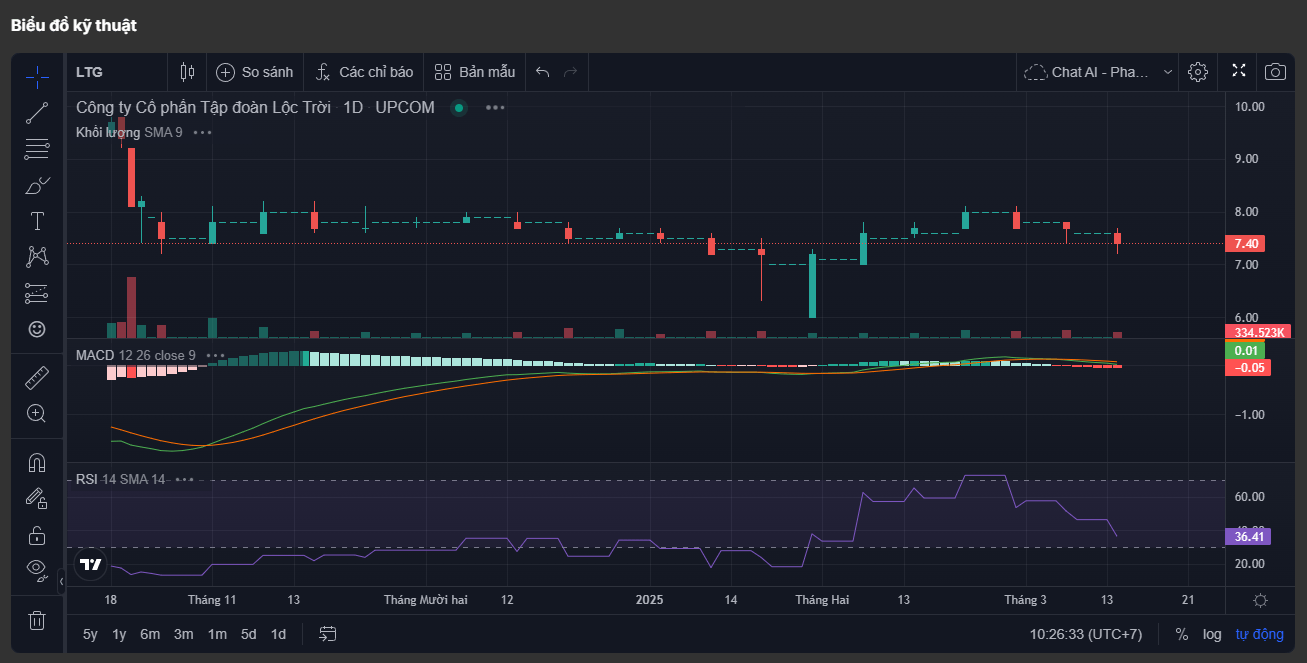Open go to date calendar
This screenshot has height=663, width=1307.
[328, 634]
